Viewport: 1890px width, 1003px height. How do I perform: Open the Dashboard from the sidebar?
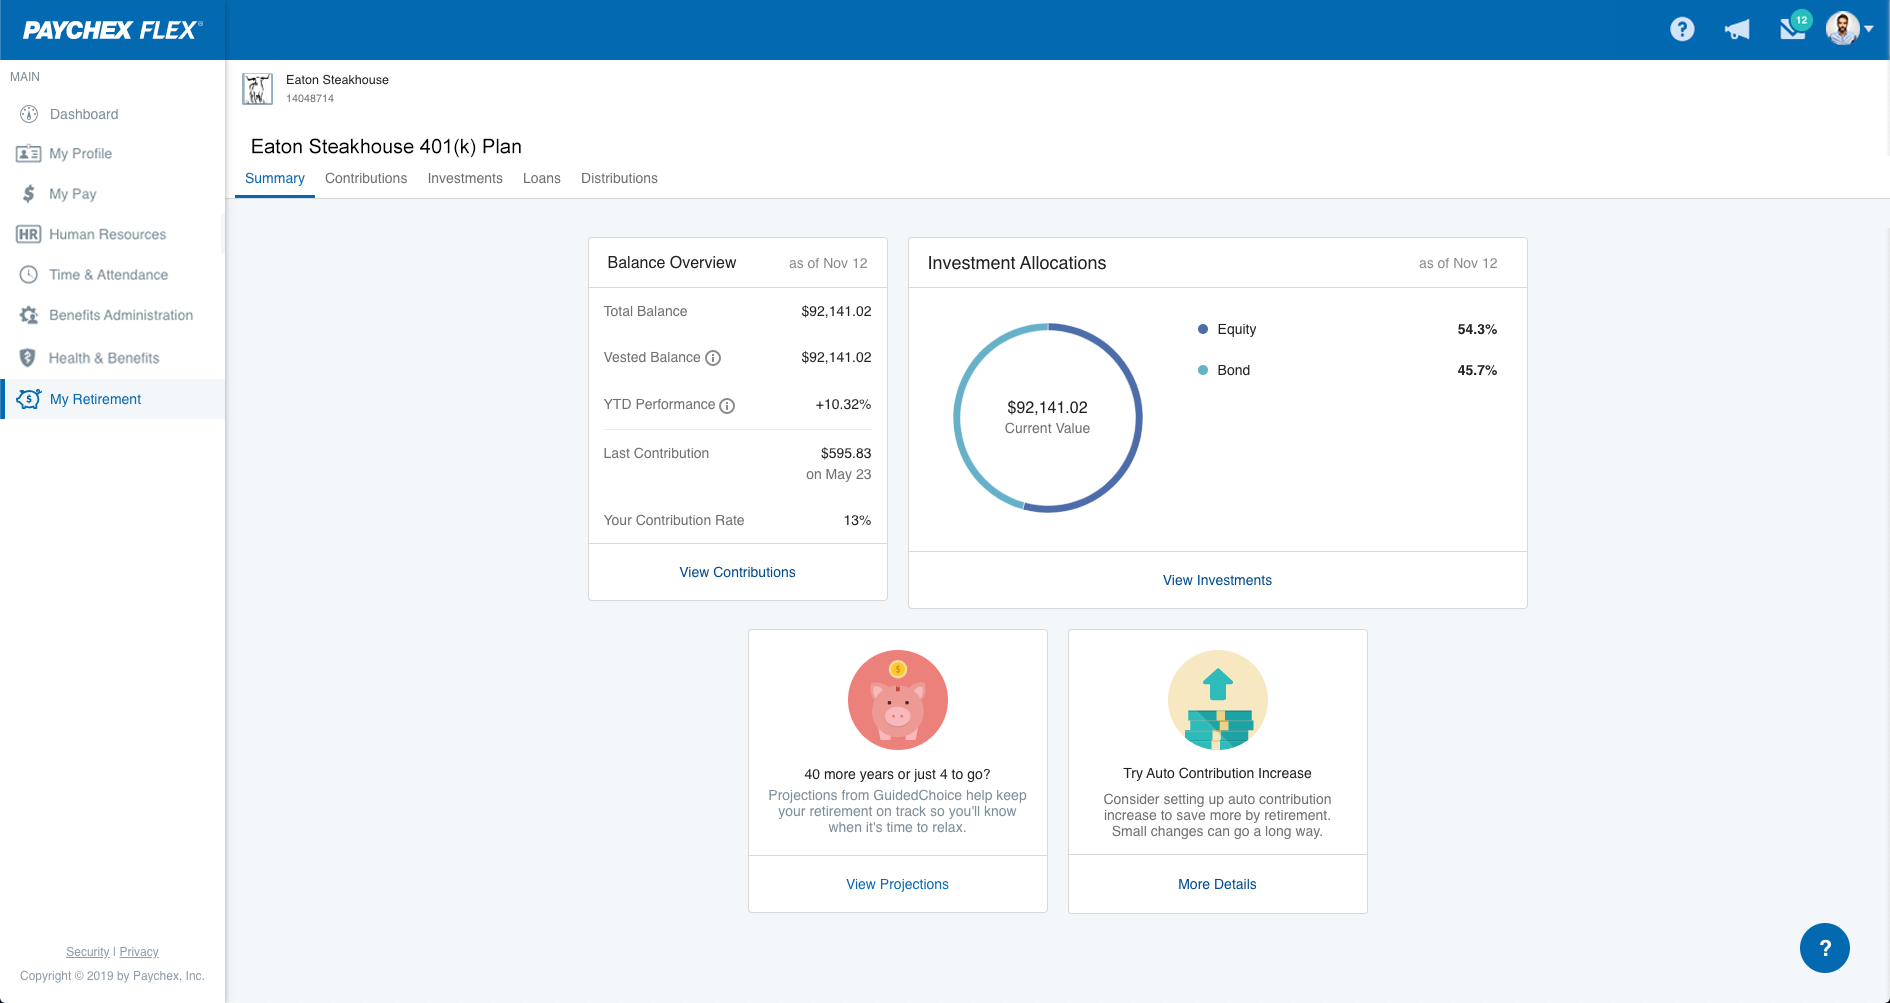coord(84,114)
